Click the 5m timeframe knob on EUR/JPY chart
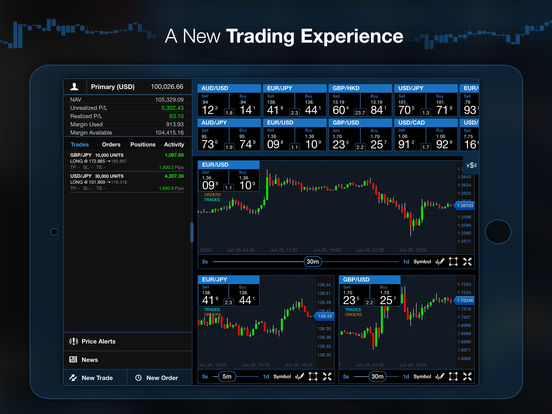 [x=227, y=377]
